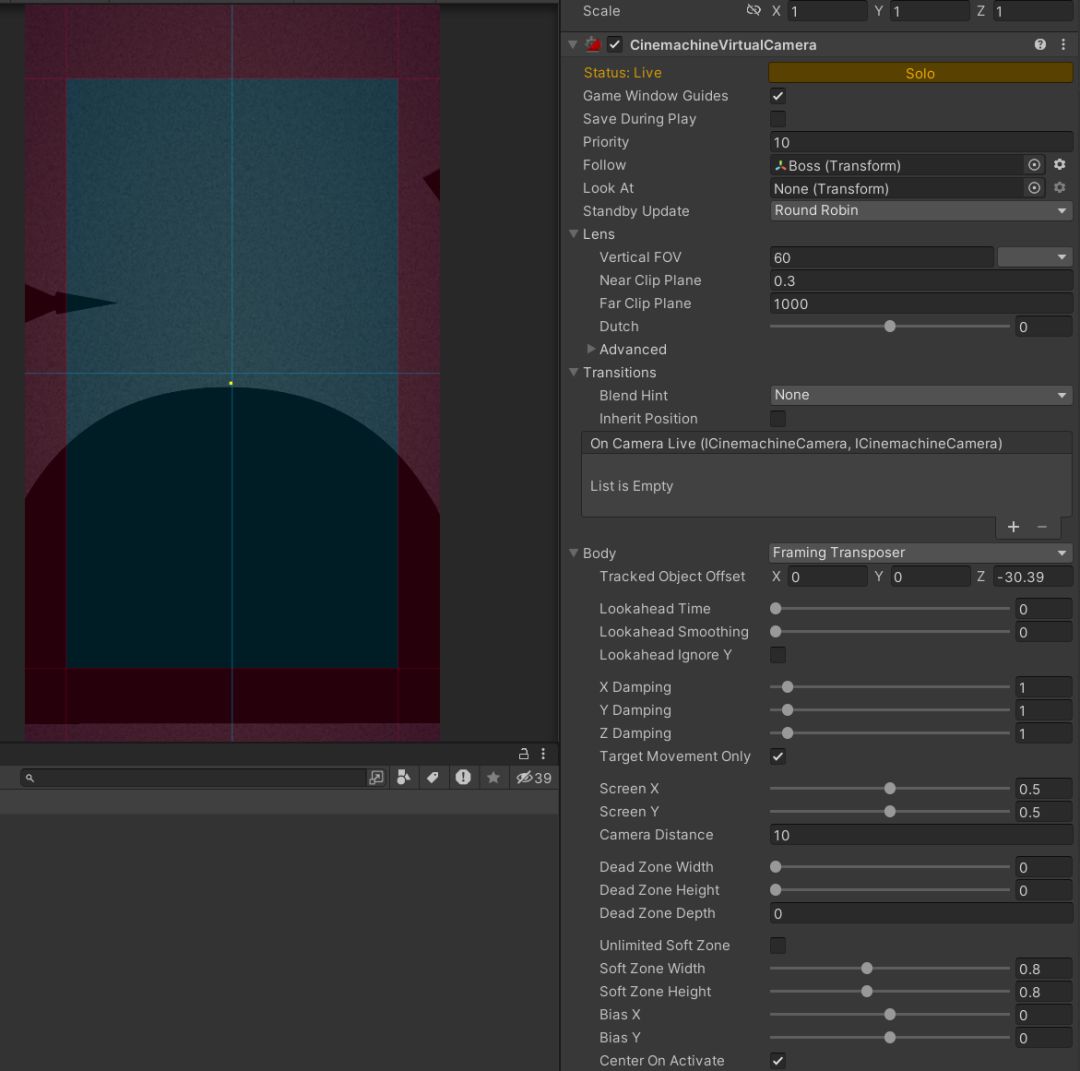Click the Look At object picker icon
Screen dimensions: 1080x1071
[1034, 188]
